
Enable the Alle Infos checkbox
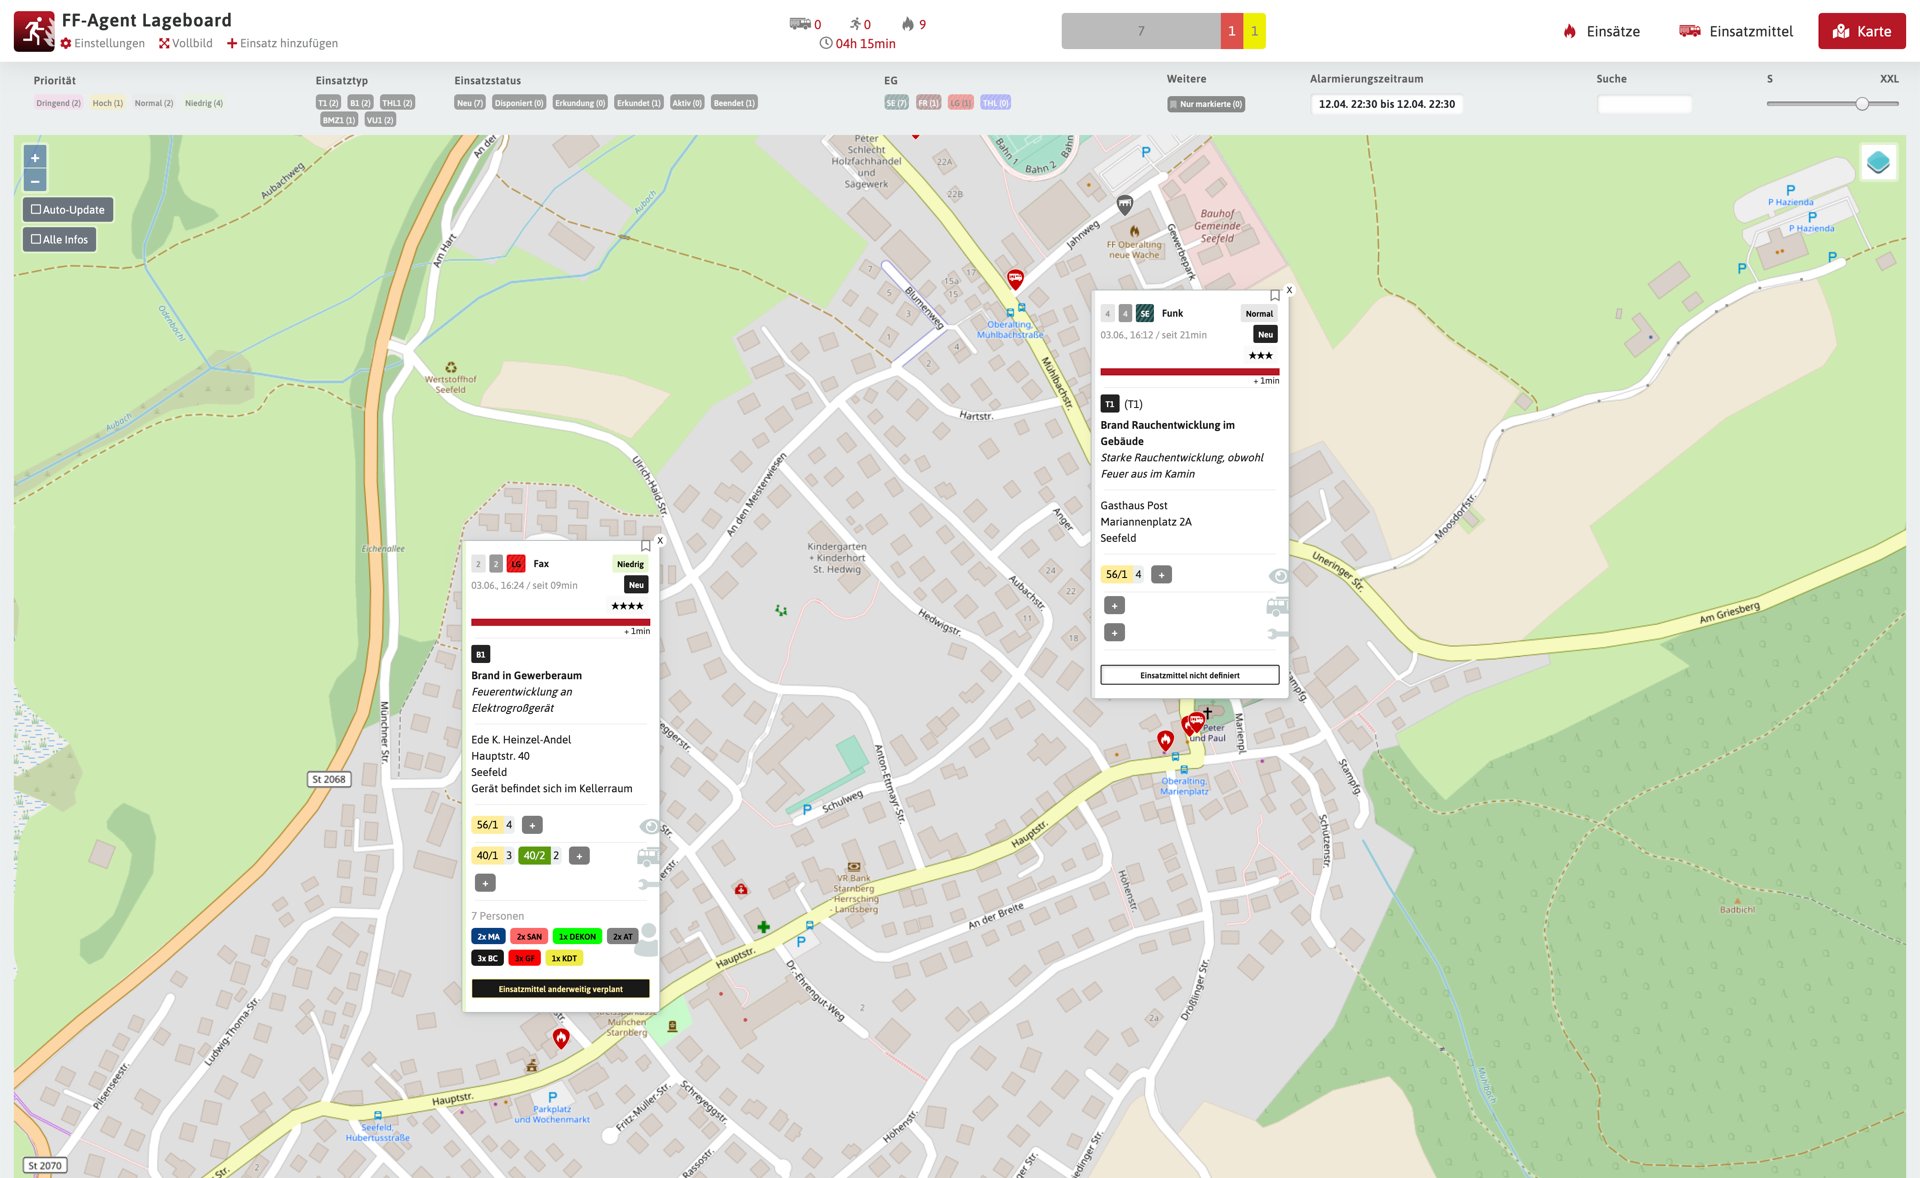(x=36, y=240)
